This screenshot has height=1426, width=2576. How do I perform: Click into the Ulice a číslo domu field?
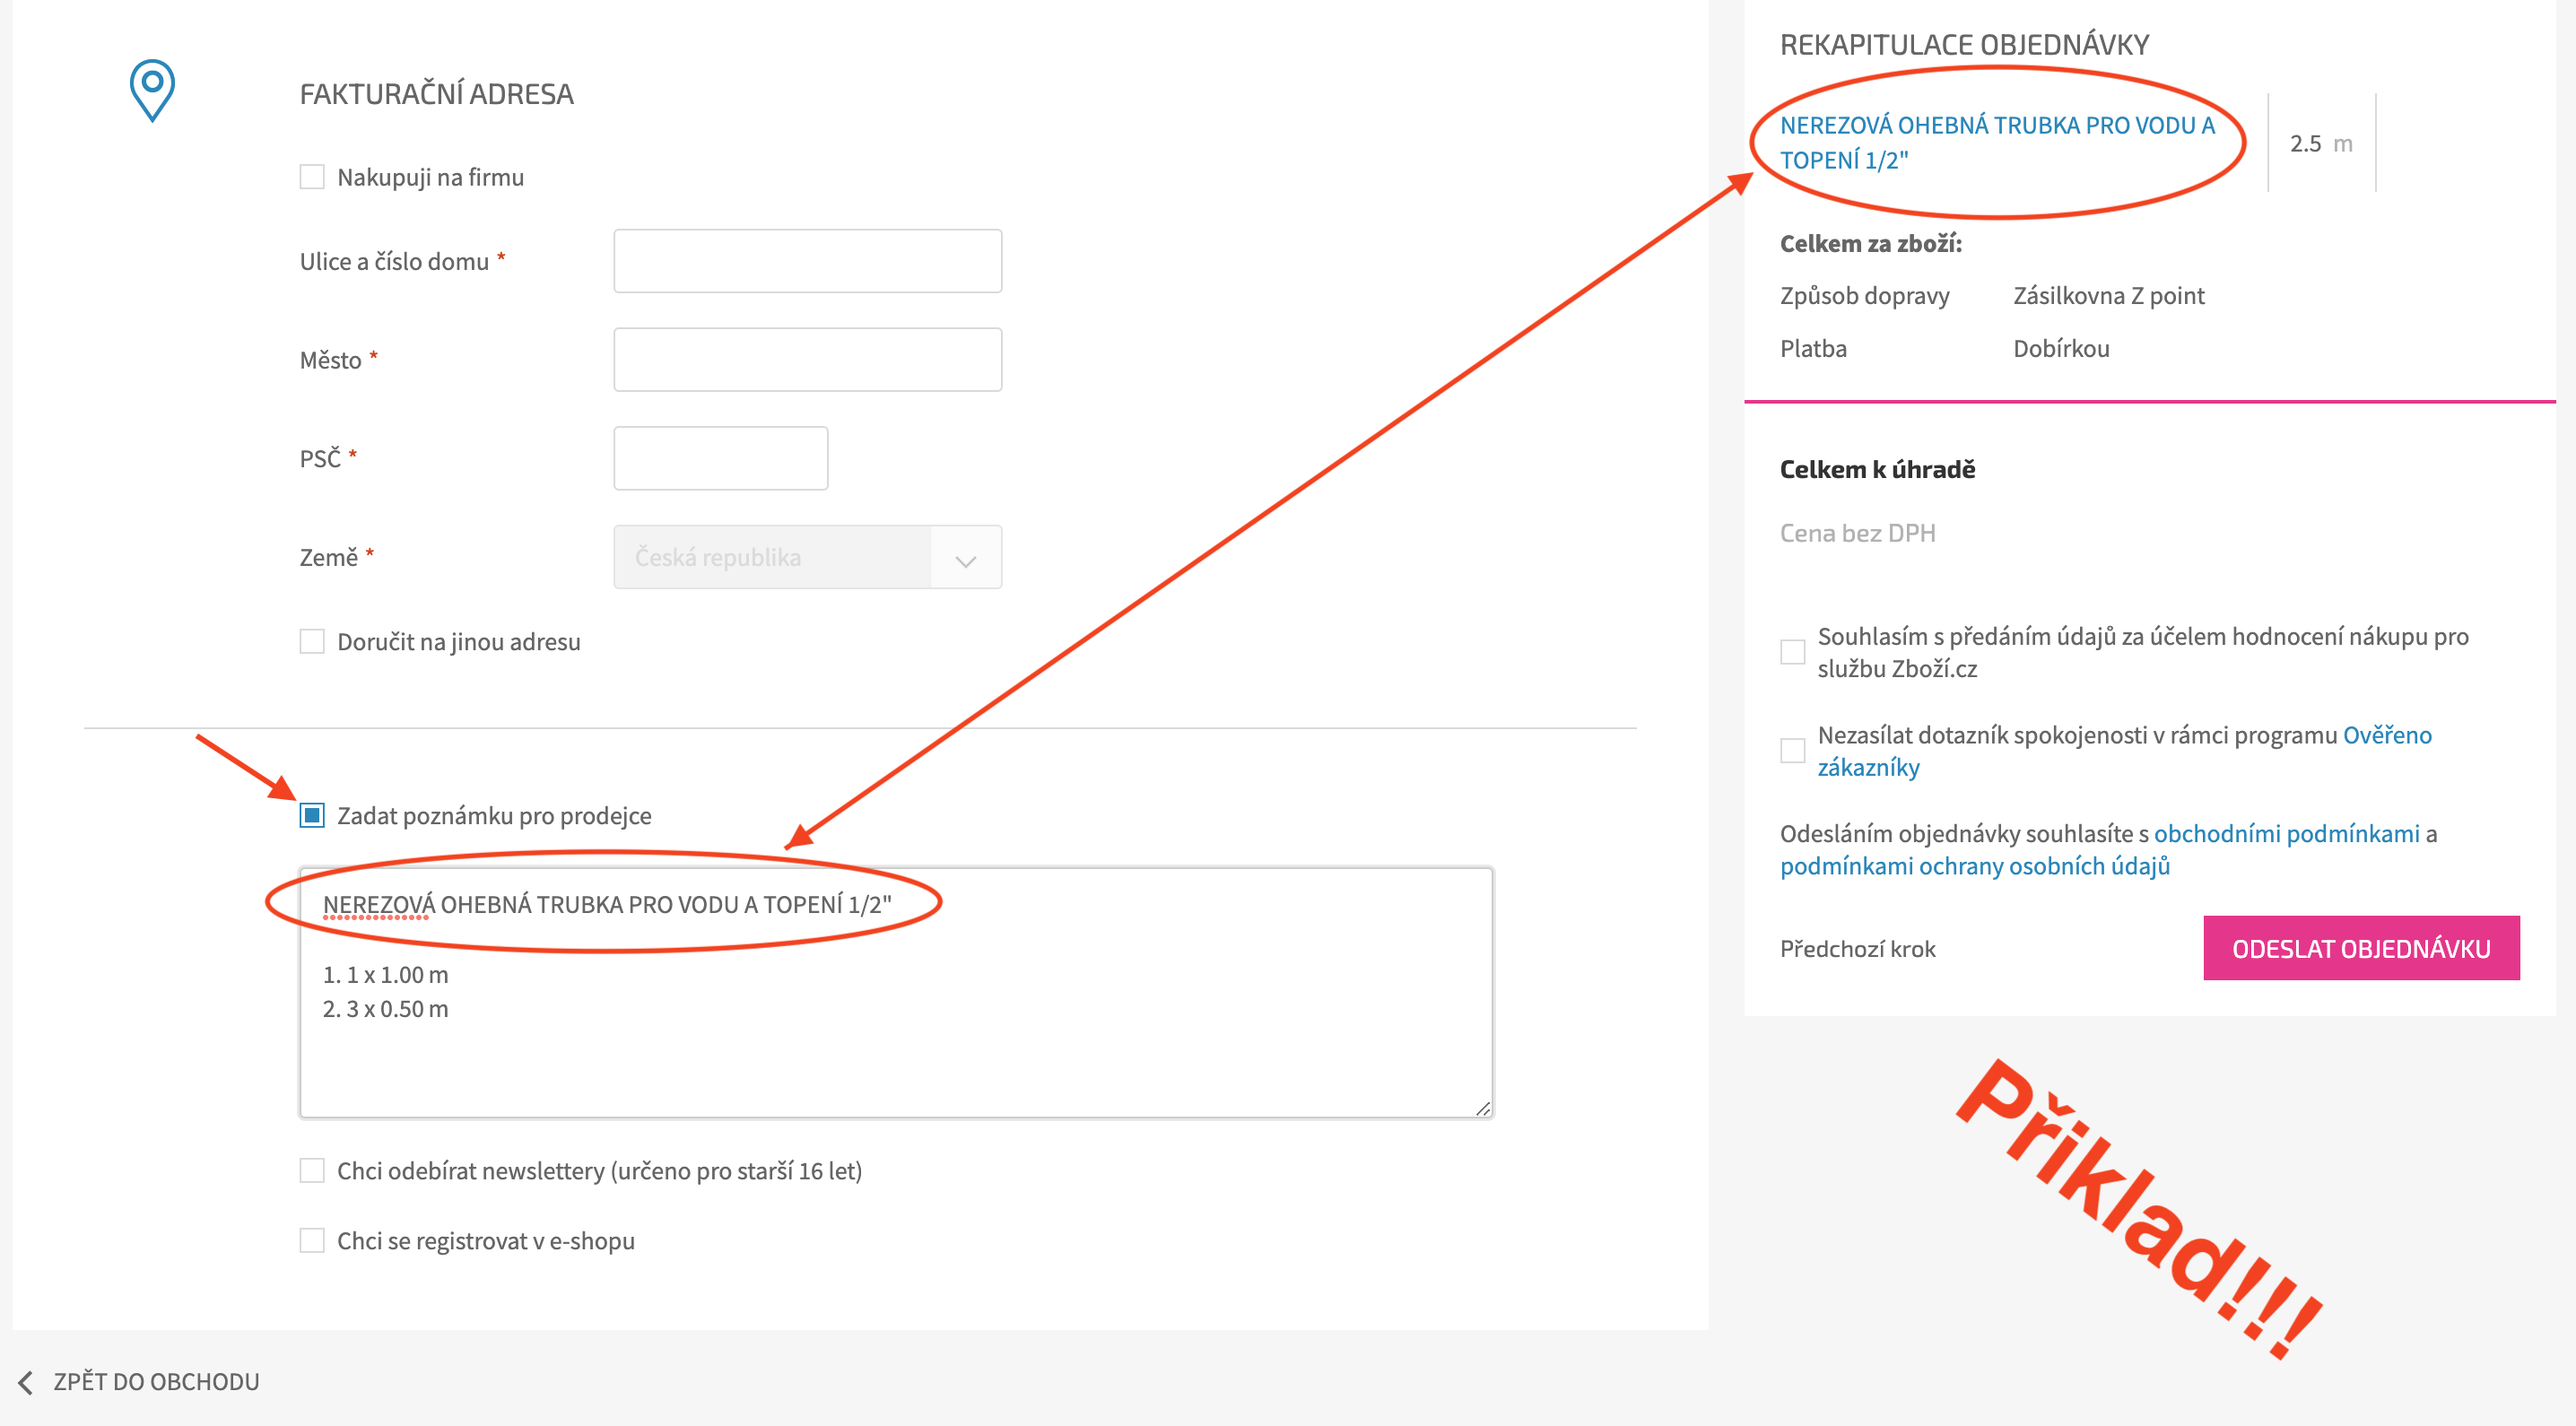click(x=807, y=261)
